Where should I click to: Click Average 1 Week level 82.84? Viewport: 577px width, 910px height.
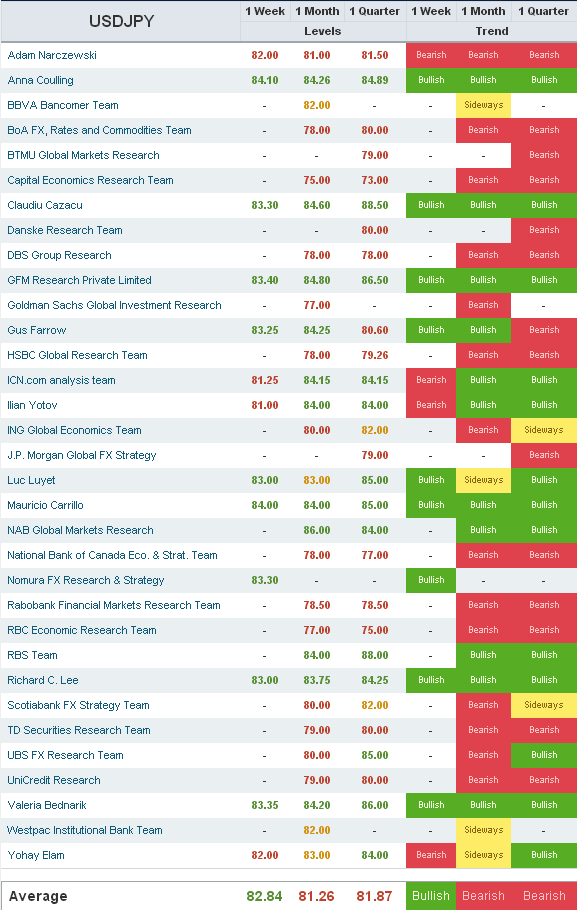tap(264, 896)
